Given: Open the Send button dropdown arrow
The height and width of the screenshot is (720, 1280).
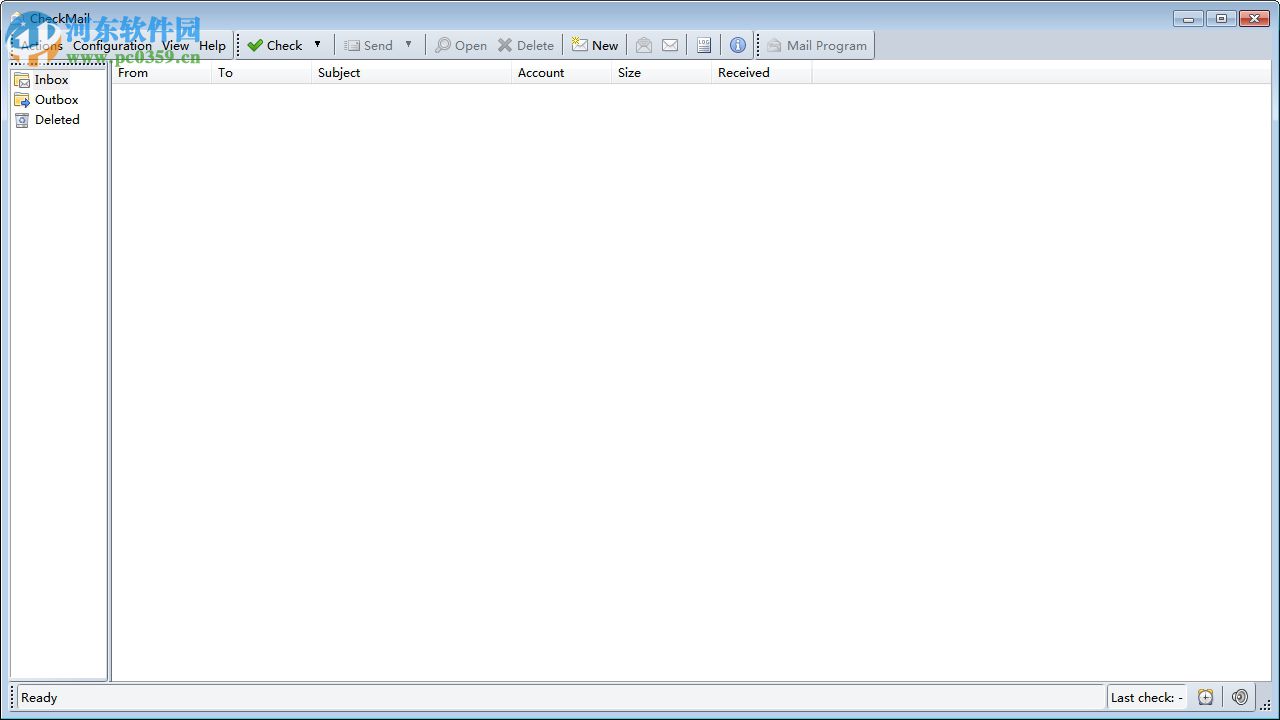Looking at the screenshot, I should click(x=408, y=45).
